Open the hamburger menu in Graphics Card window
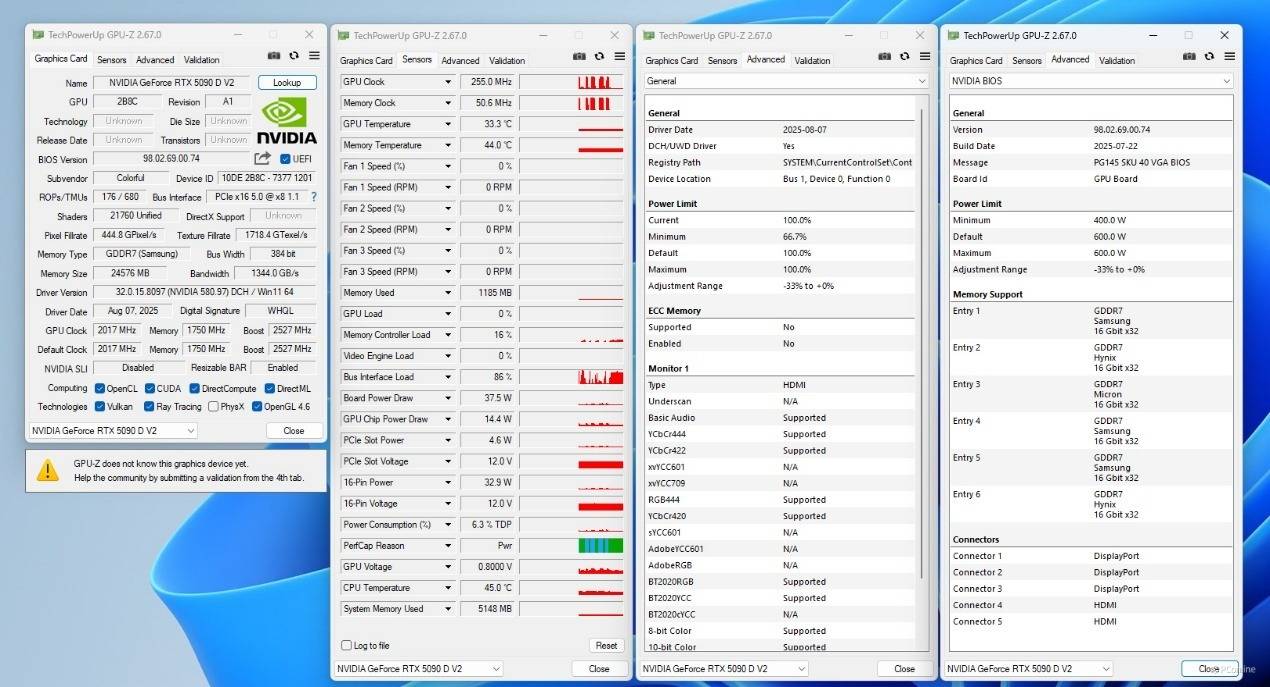Screen dimensions: 1270x687 pos(314,57)
